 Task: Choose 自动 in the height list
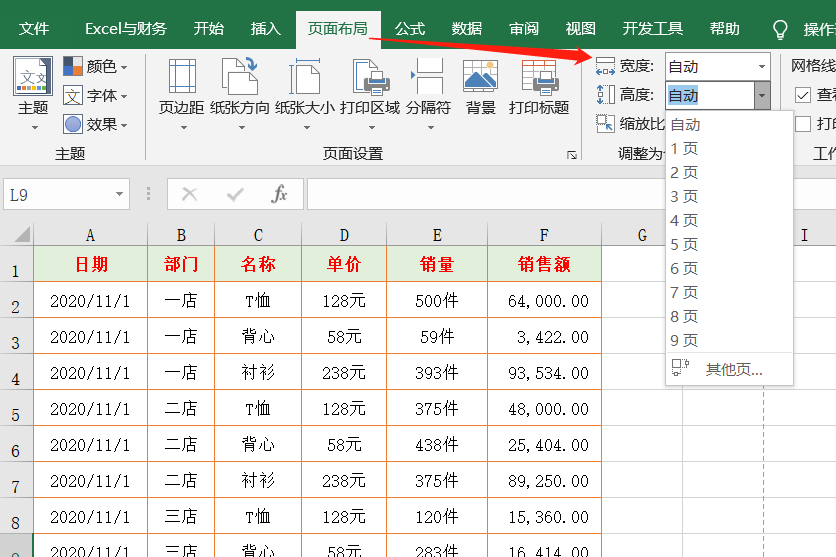point(729,125)
